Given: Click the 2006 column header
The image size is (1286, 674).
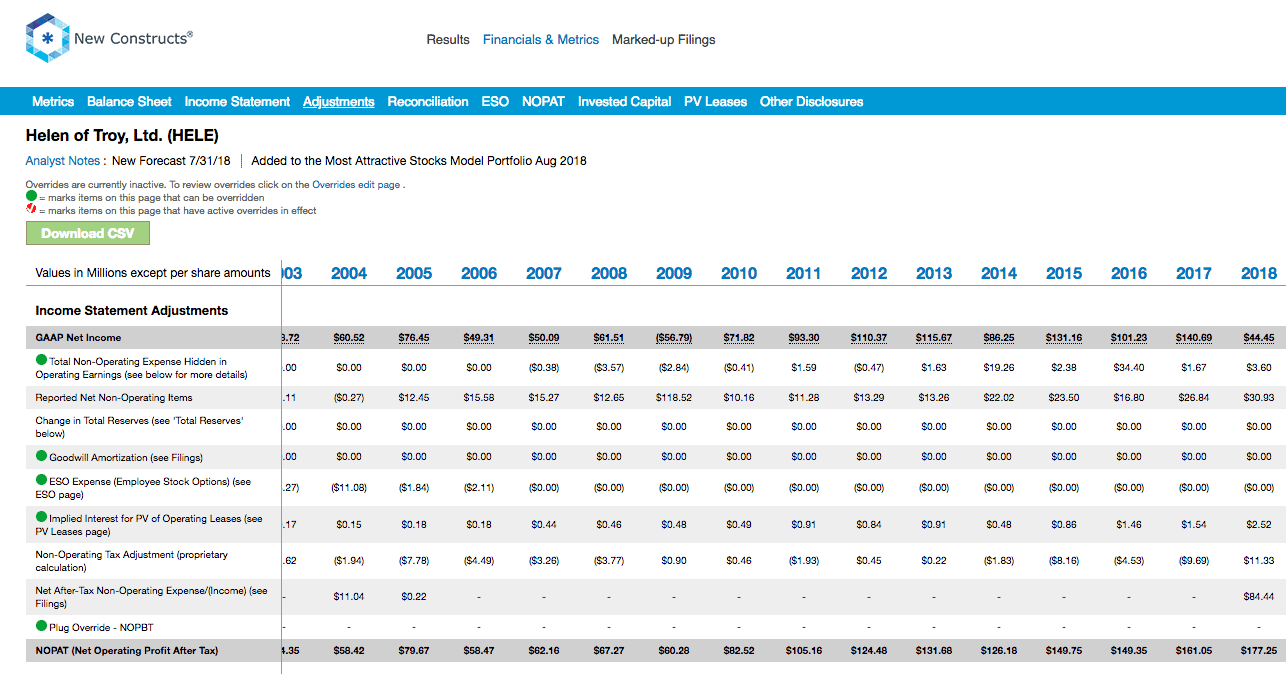Looking at the screenshot, I should [479, 273].
